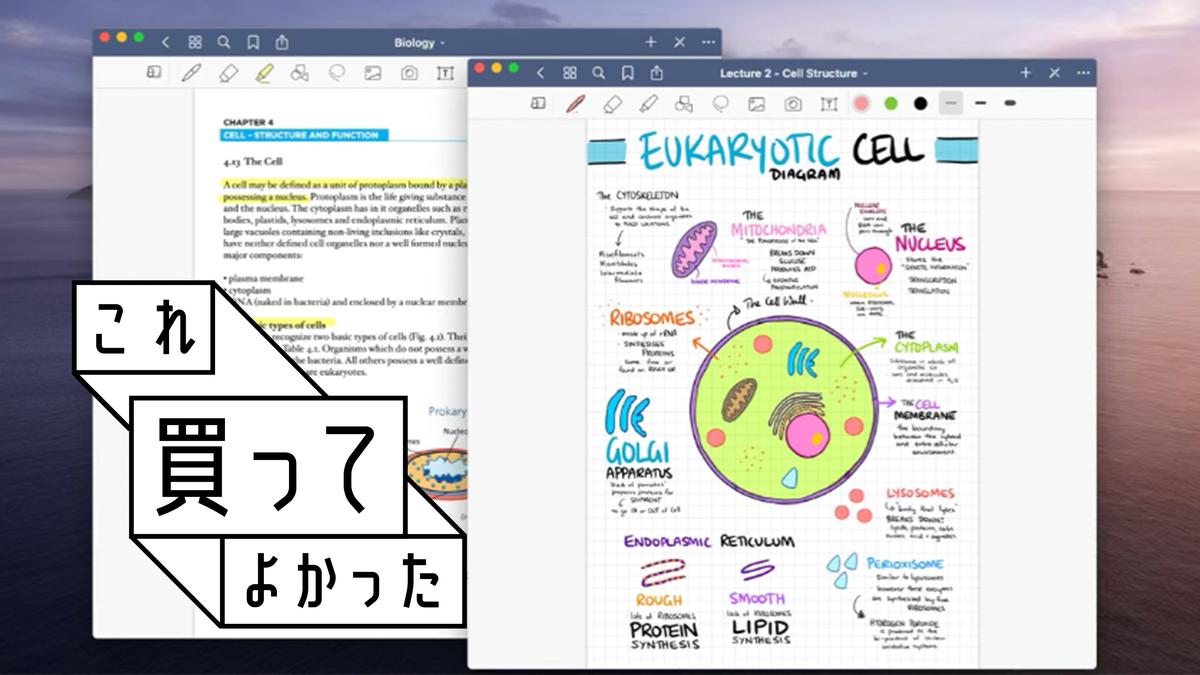
Task: Close the Biology document tab with X
Action: click(x=679, y=42)
